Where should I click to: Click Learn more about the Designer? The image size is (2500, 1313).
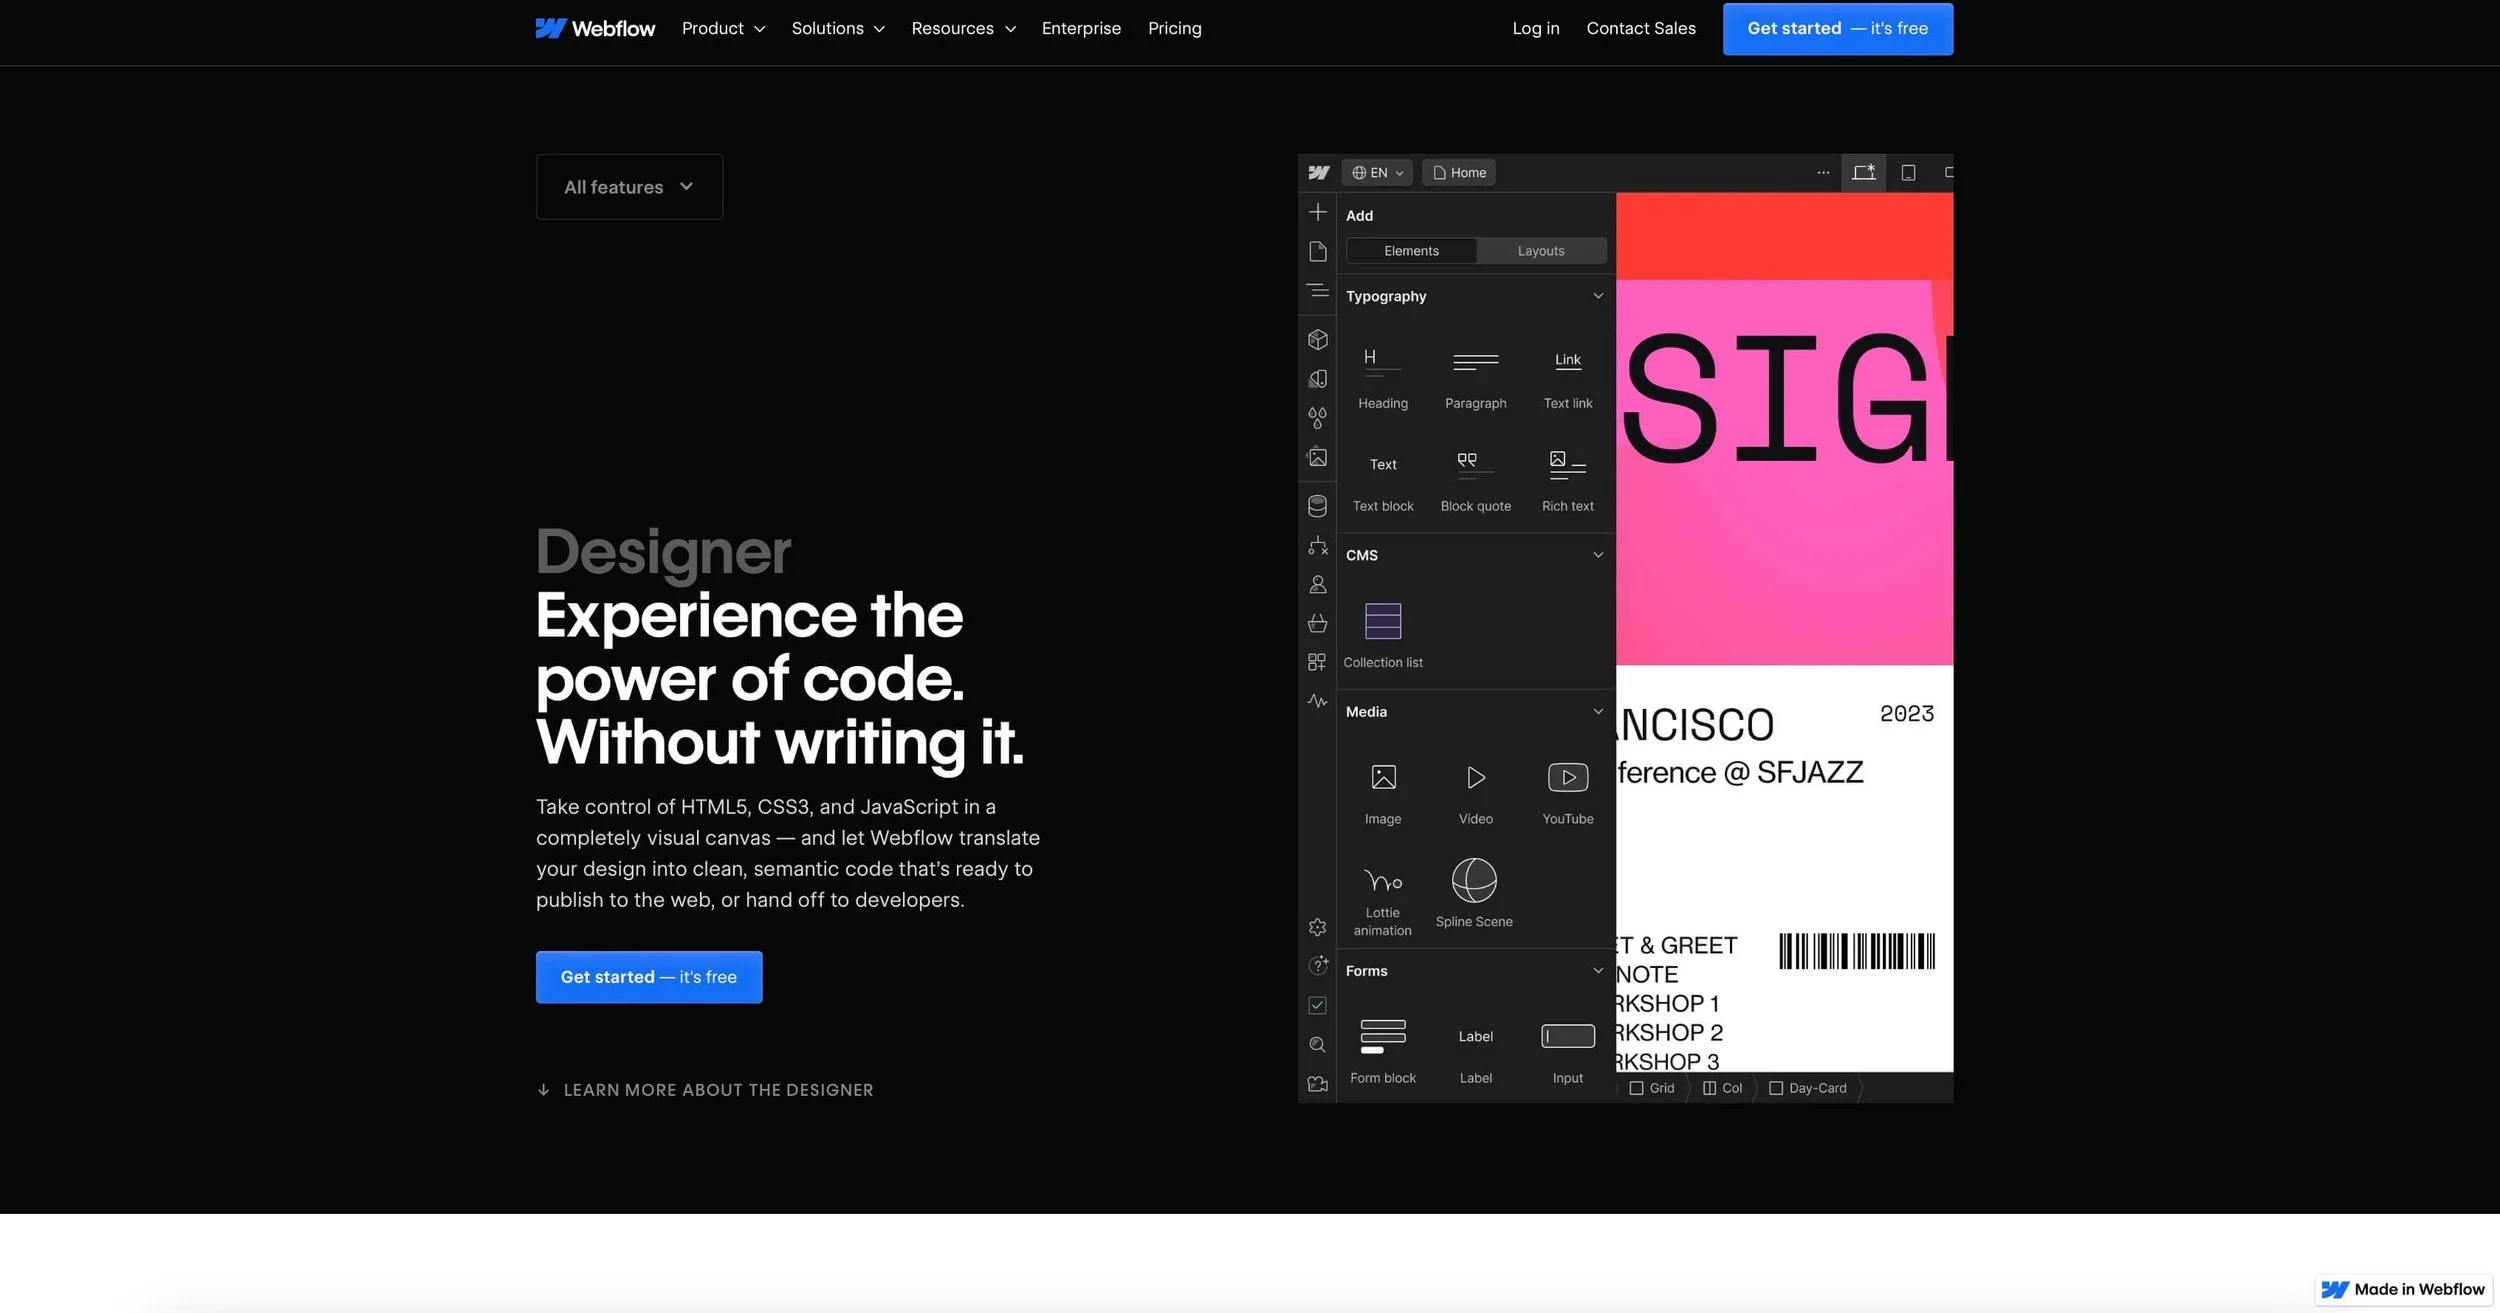pyautogui.click(x=717, y=1090)
